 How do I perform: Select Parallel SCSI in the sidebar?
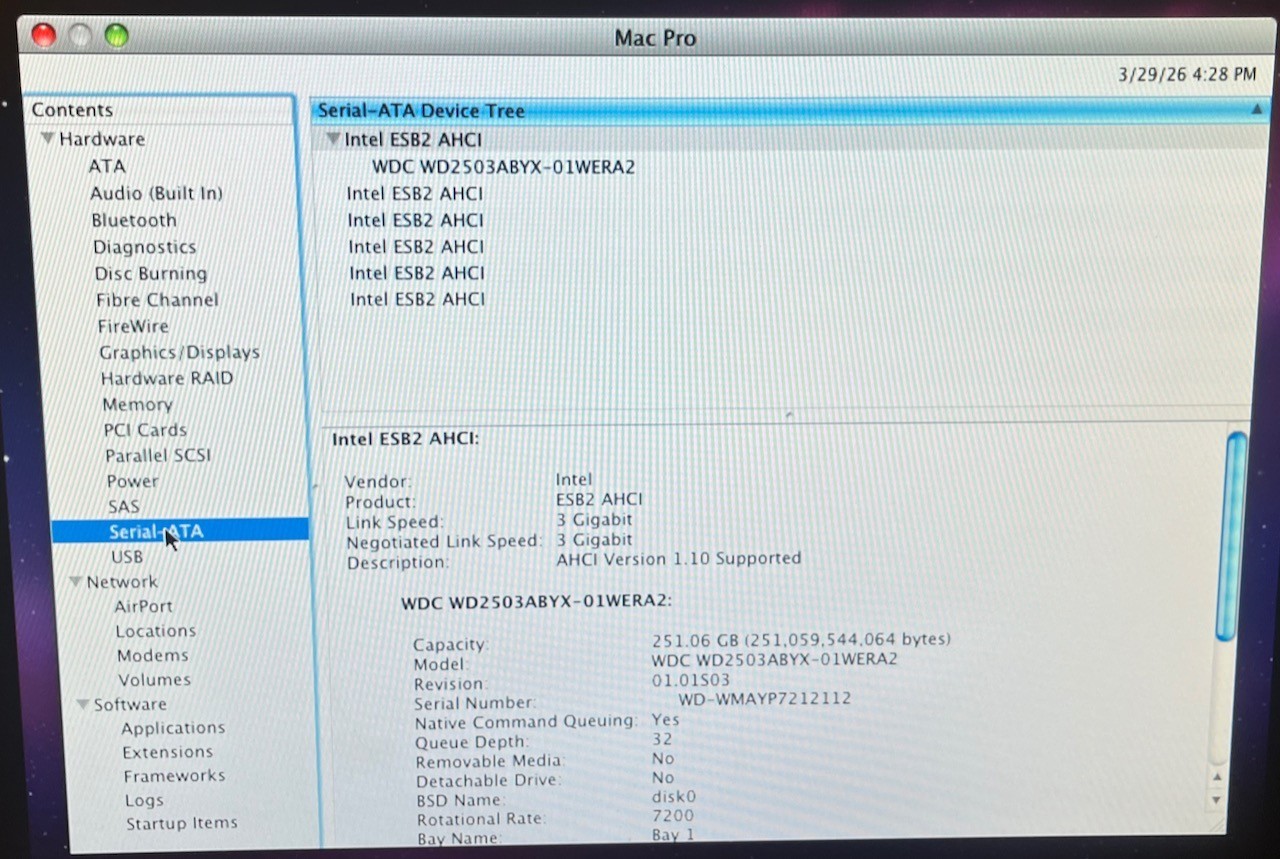tap(158, 455)
